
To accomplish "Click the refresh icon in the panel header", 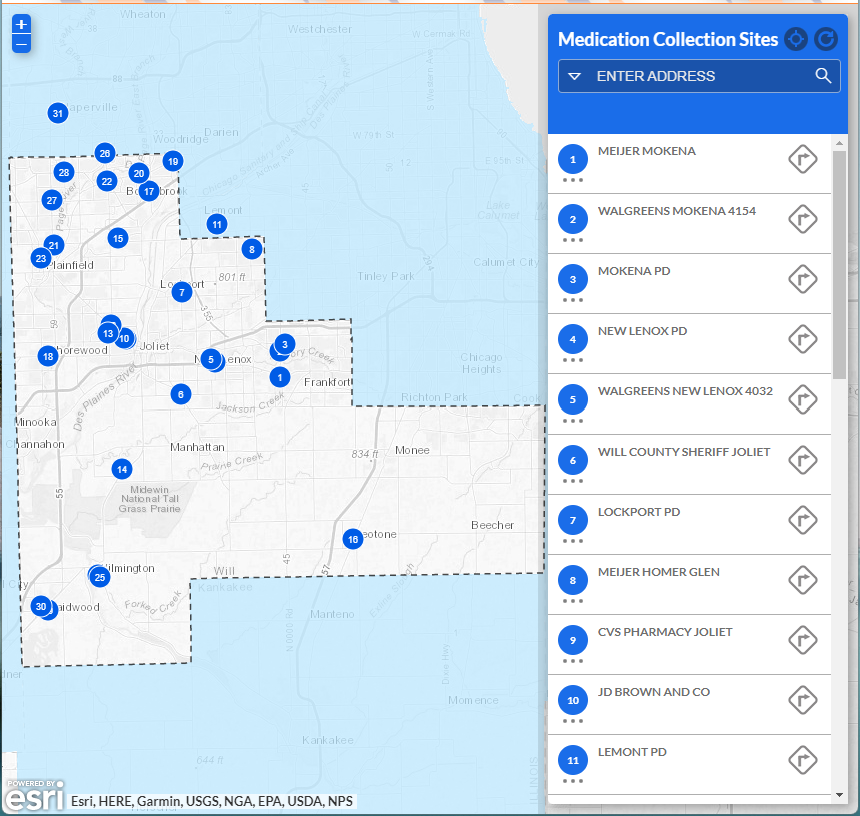I will point(825,39).
